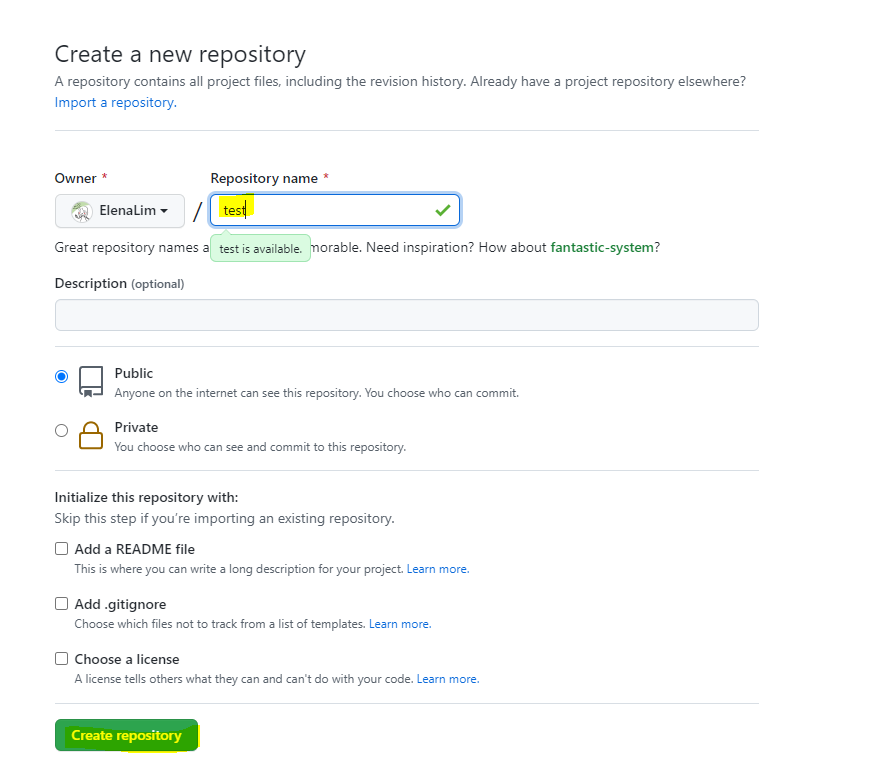The image size is (871, 779).
Task: Open the Import a repository link
Action: (x=116, y=103)
